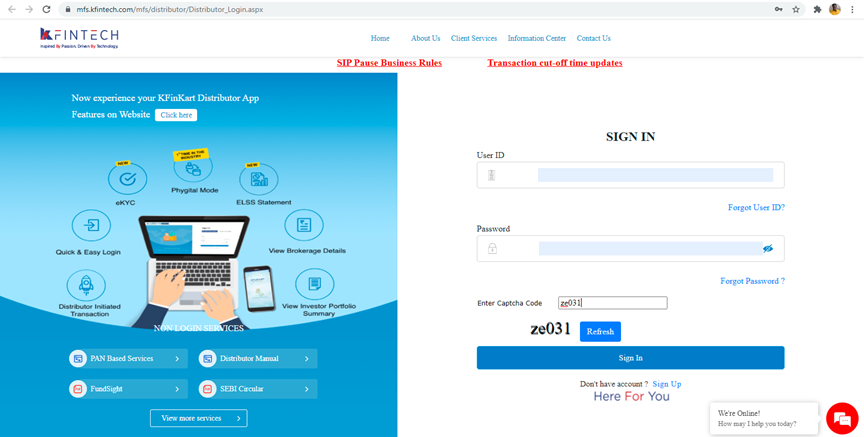The width and height of the screenshot is (864, 437).
Task: Click the SEBI Circular PDF icon
Action: (208, 389)
